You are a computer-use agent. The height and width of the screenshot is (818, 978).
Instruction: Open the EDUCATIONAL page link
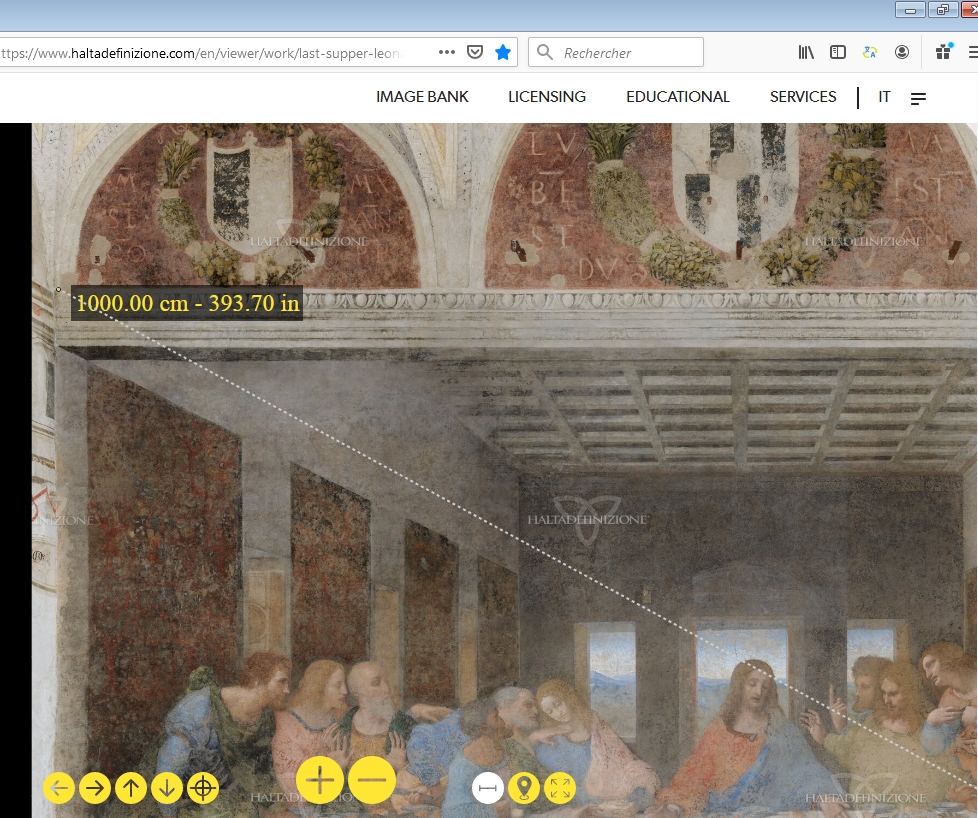[x=678, y=97]
